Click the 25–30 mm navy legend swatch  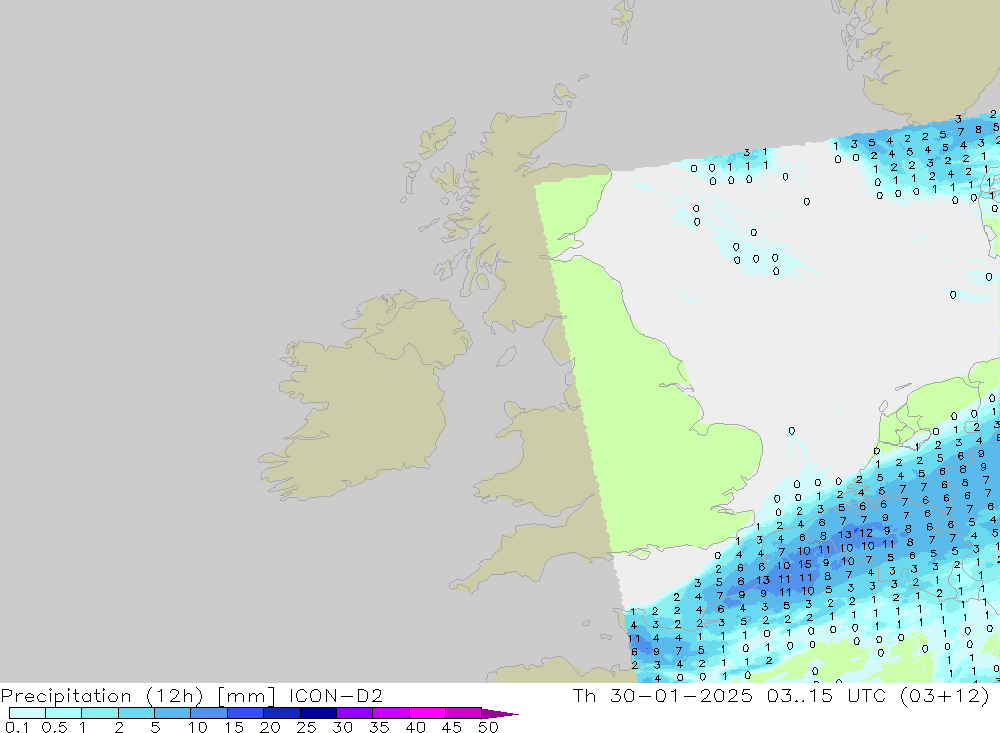(x=318, y=713)
